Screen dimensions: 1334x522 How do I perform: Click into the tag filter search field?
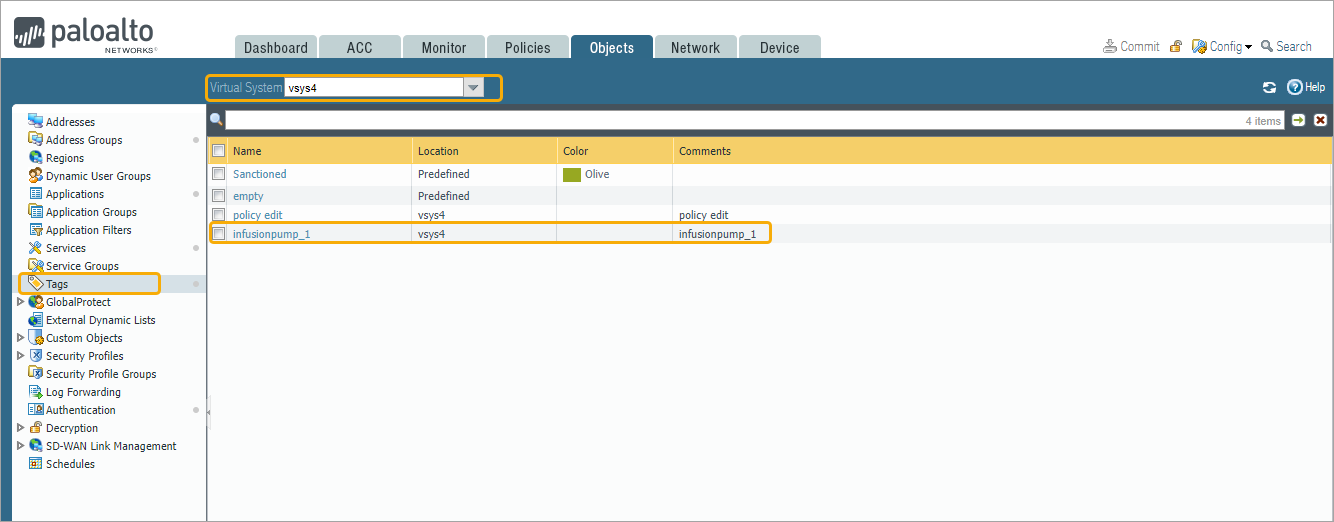pyautogui.click(x=730, y=120)
